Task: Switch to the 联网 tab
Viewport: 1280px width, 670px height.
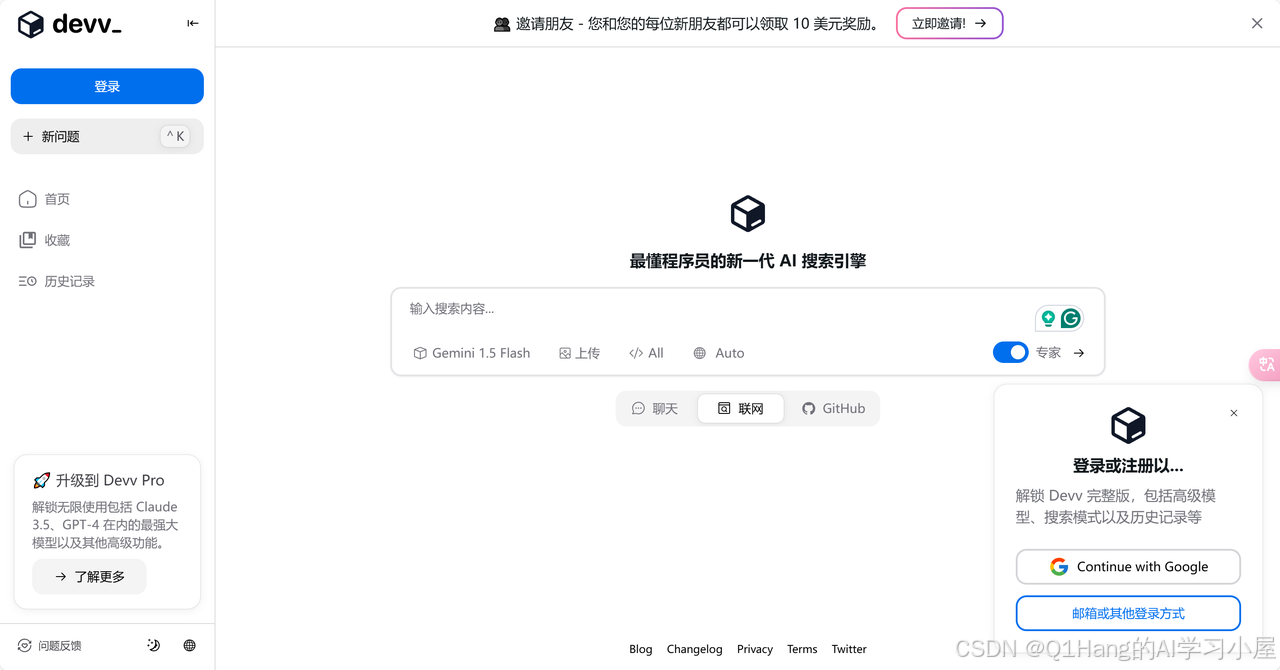Action: coord(741,408)
